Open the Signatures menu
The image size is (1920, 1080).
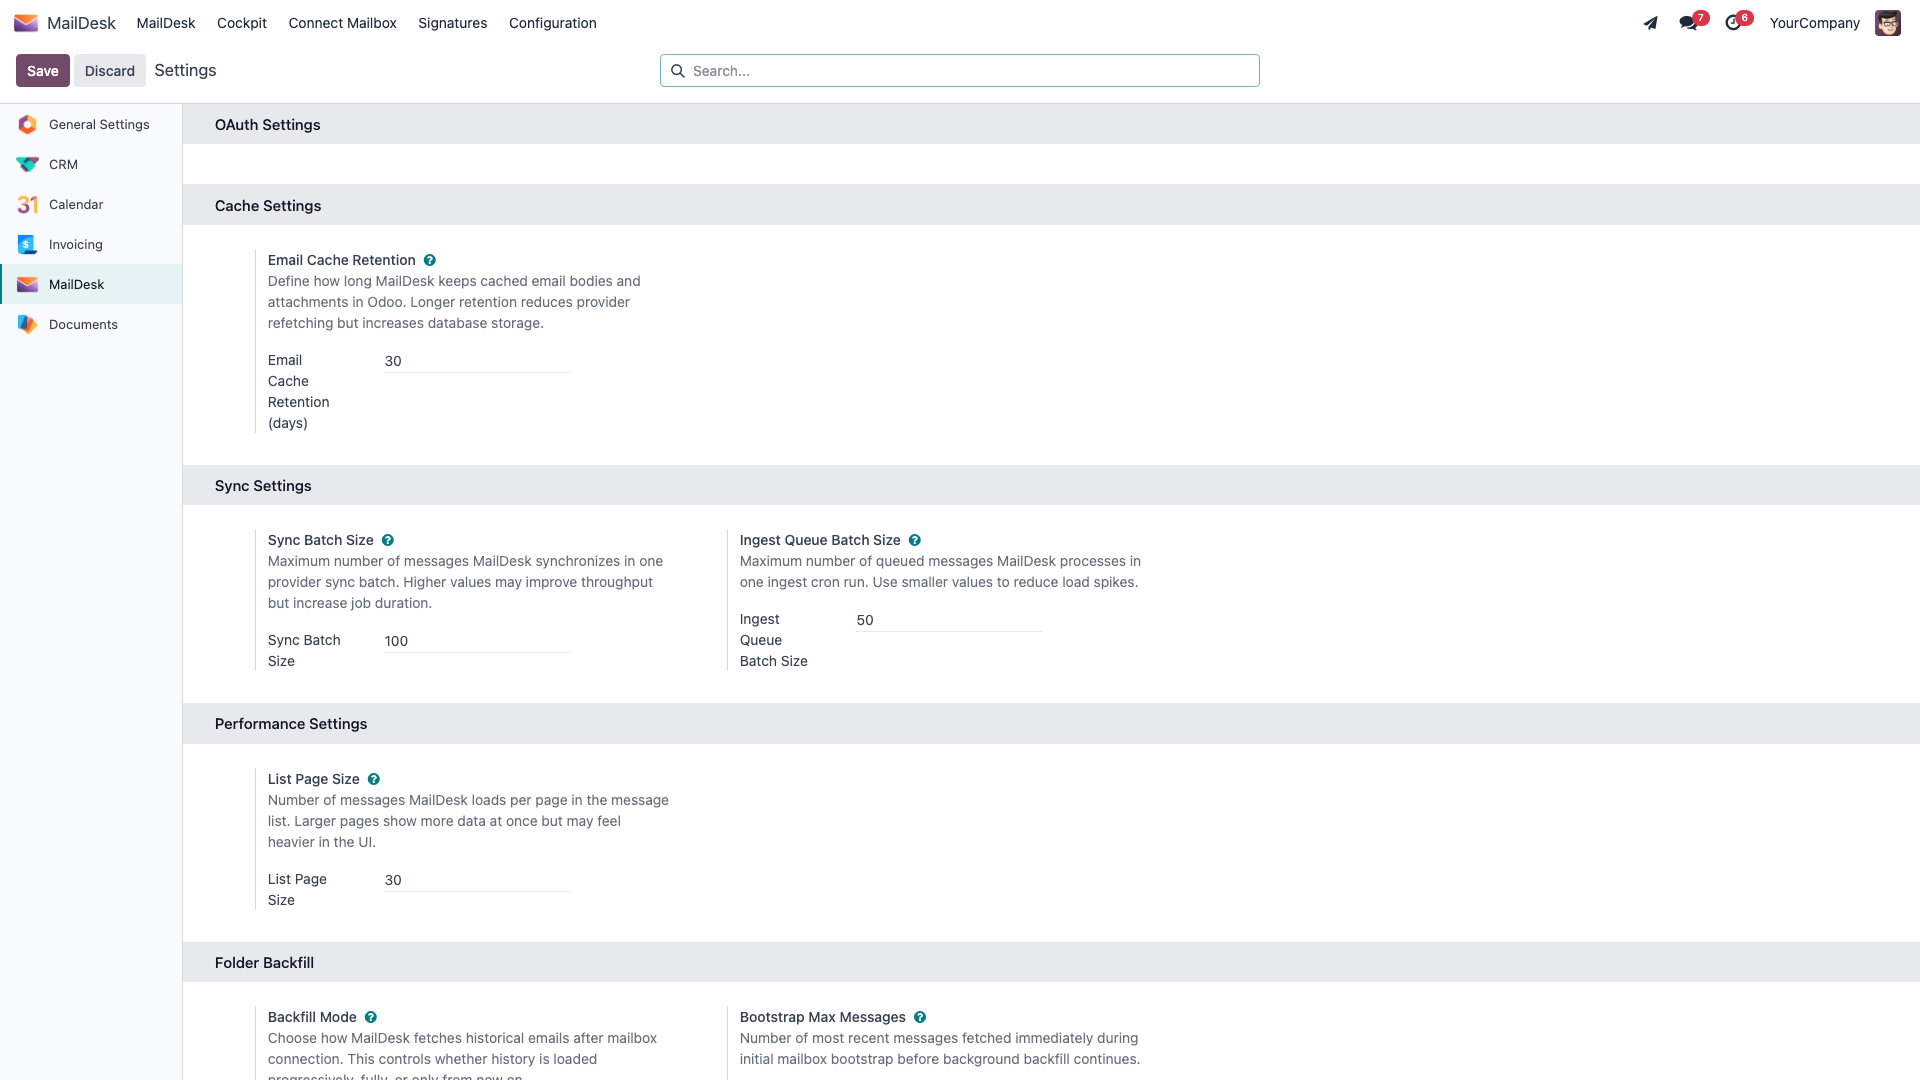click(453, 23)
